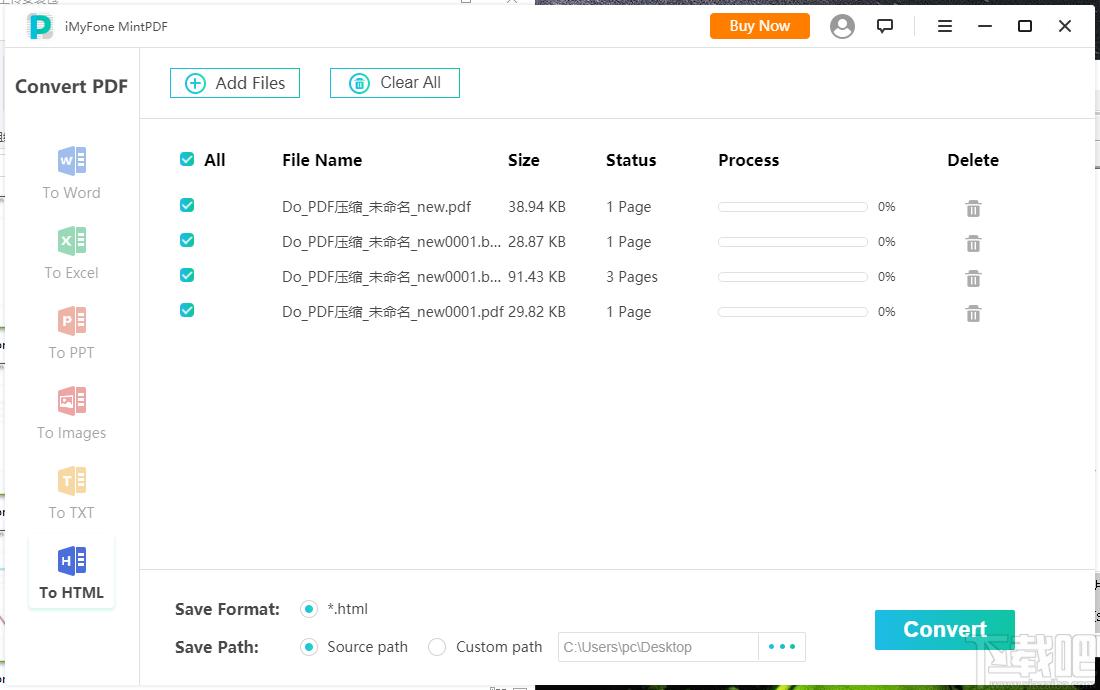
Task: Open the hamburger menu in title bar
Action: pos(945,26)
